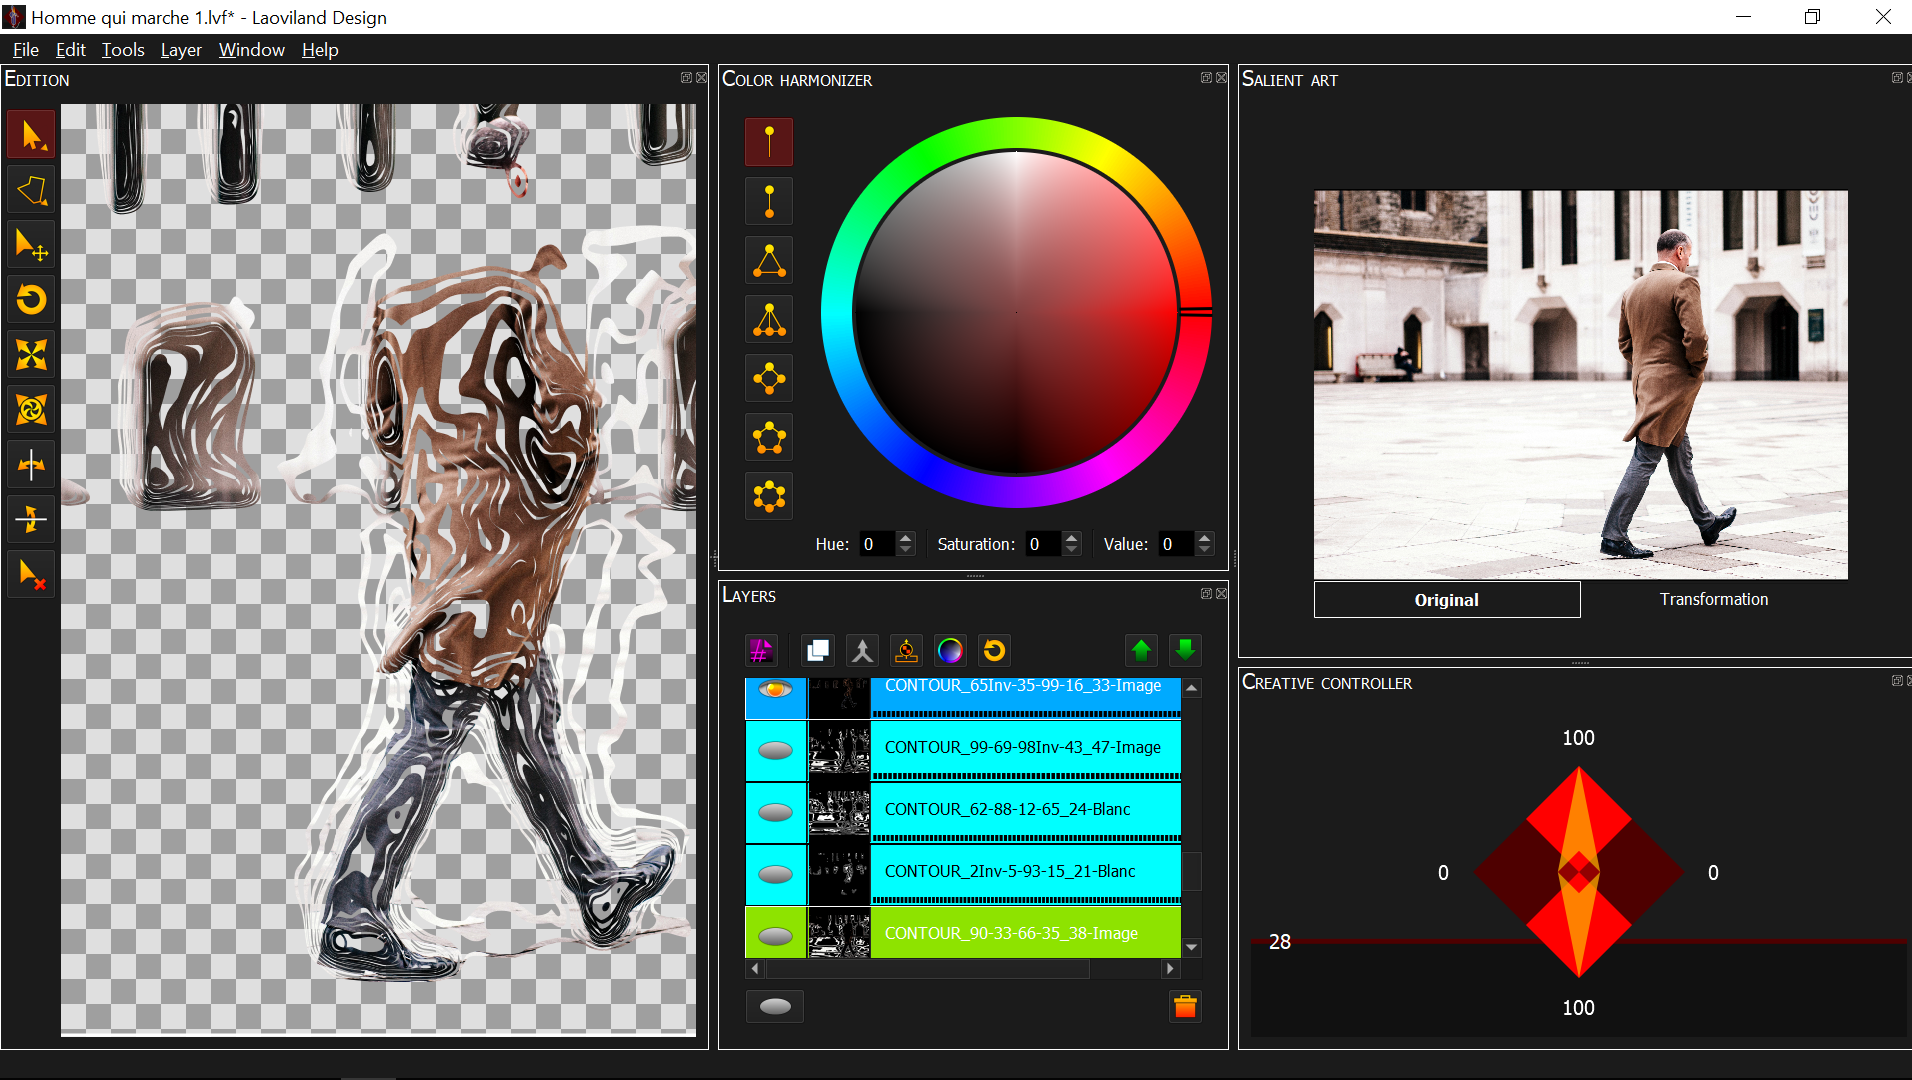The height and width of the screenshot is (1080, 1912).
Task: Open the Help menu
Action: click(x=320, y=50)
